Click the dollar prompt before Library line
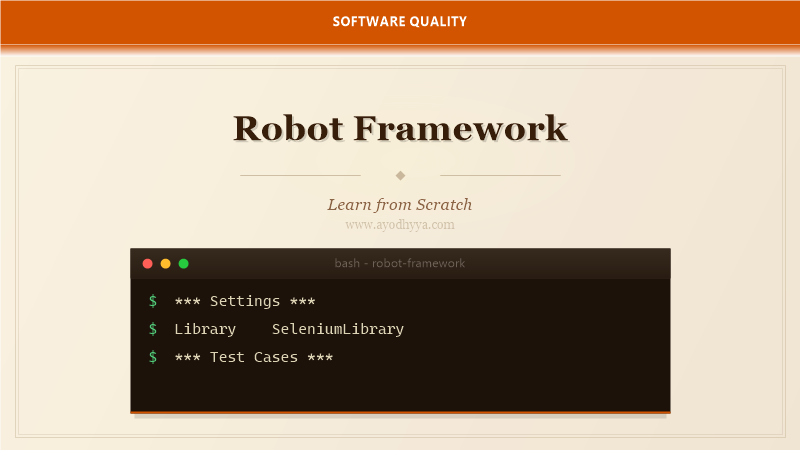This screenshot has width=800, height=450. point(153,329)
